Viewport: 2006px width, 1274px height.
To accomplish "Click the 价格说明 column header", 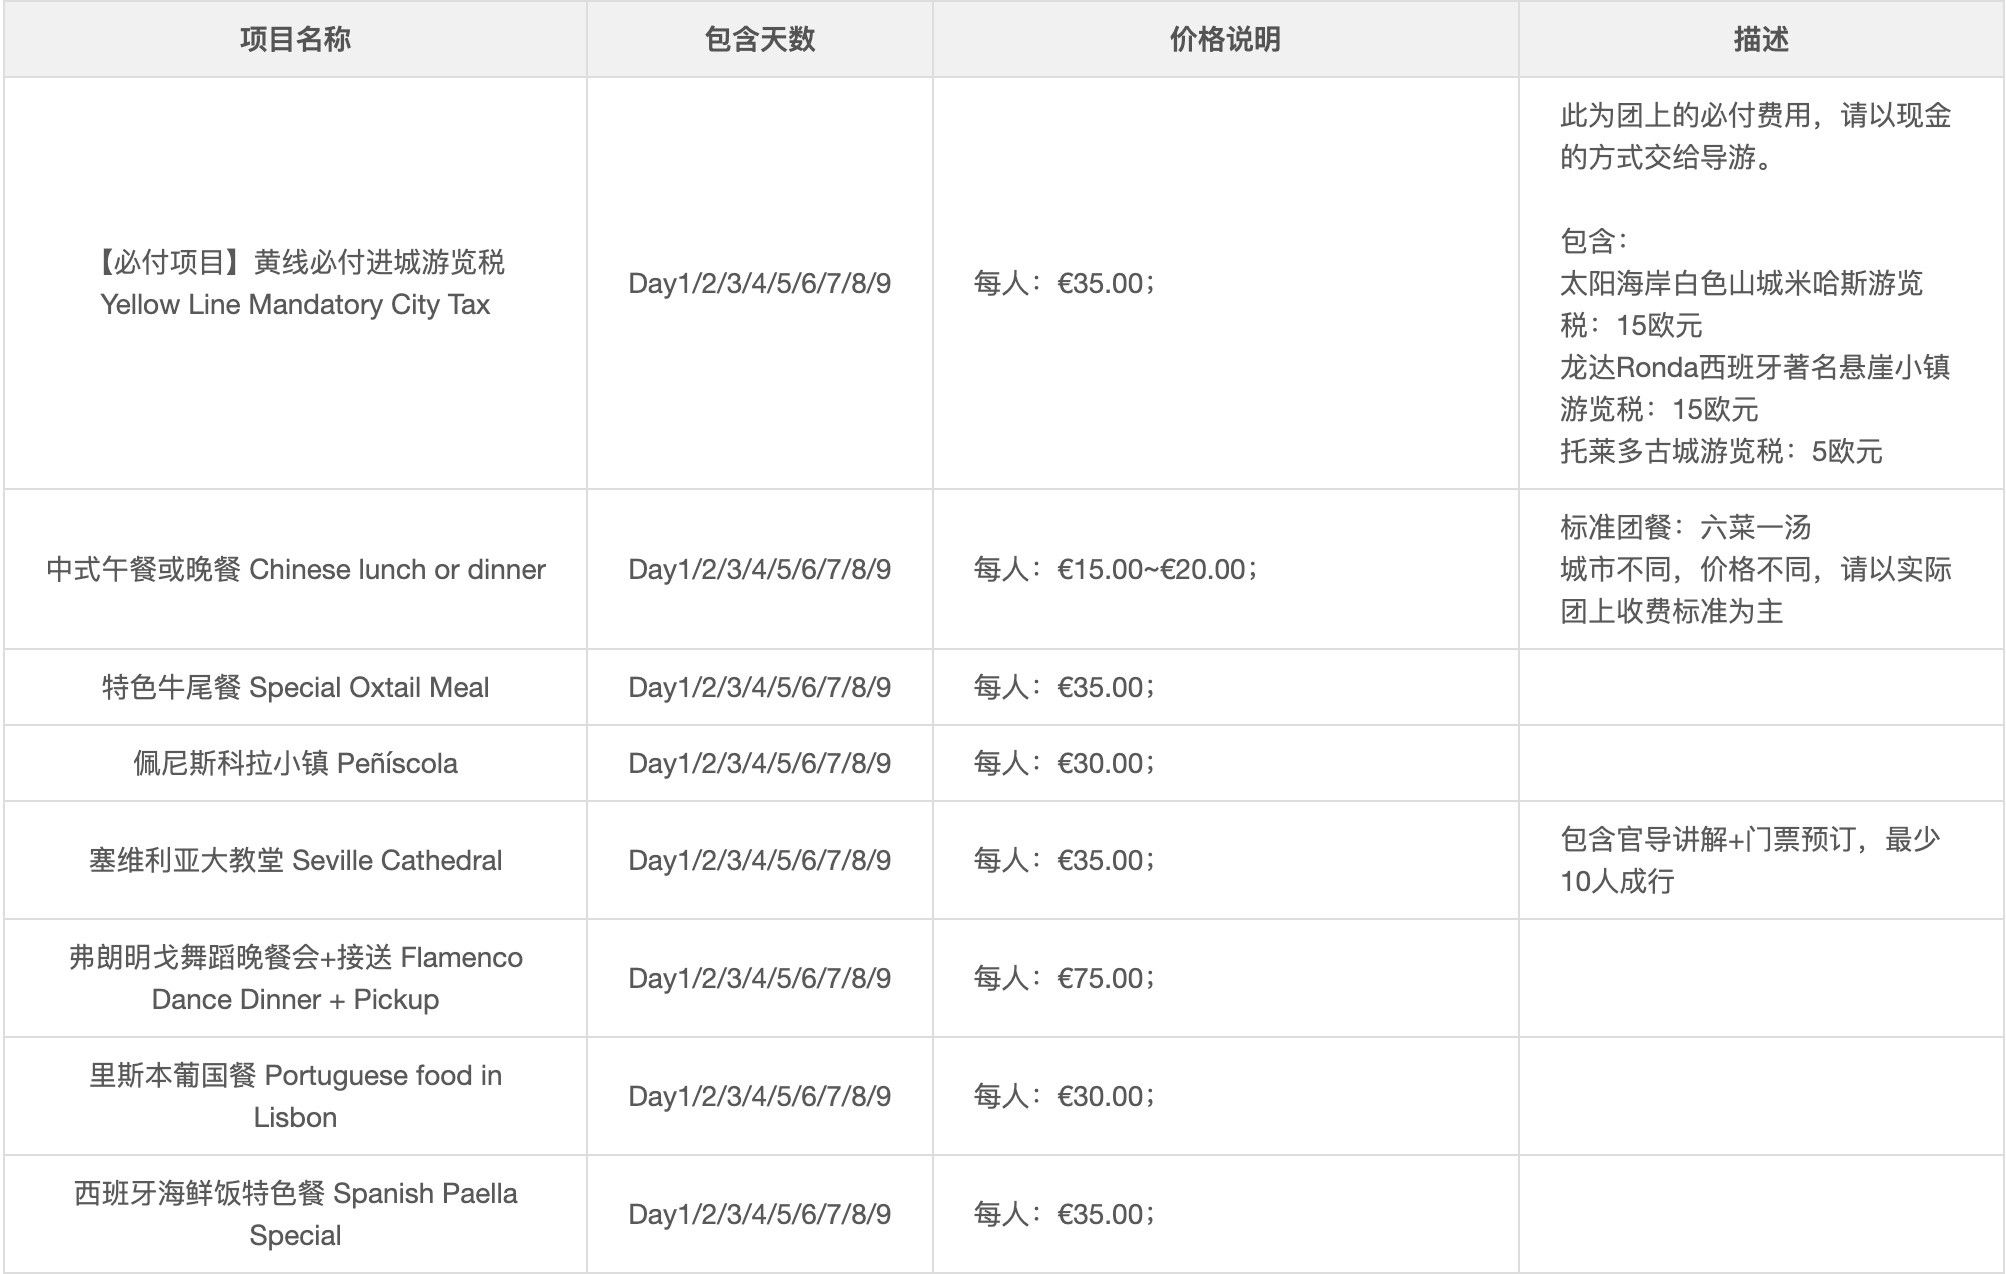I will pyautogui.click(x=1225, y=40).
